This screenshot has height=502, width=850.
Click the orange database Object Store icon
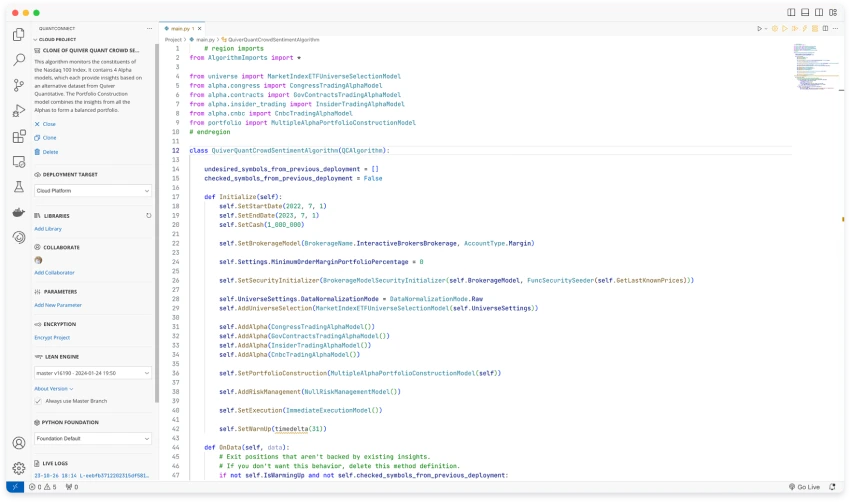[x=815, y=29]
